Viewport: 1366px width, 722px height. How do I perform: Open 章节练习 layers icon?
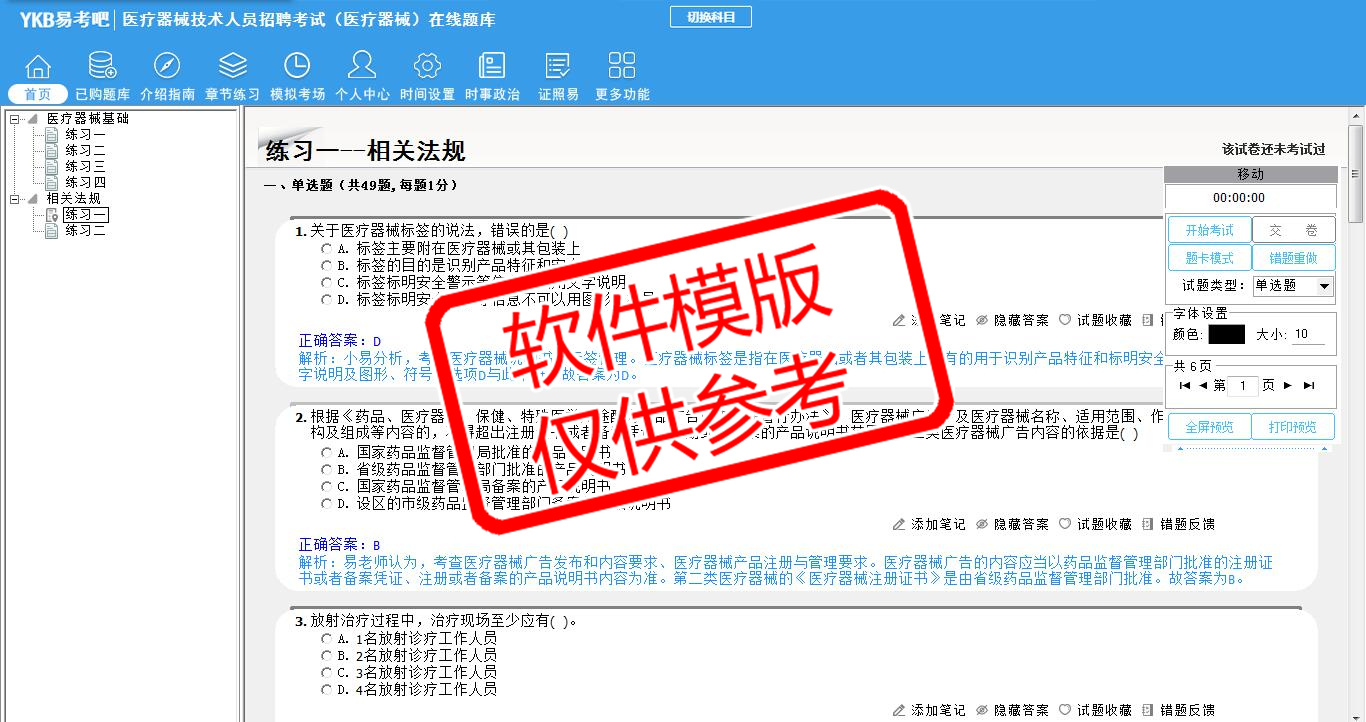233,66
